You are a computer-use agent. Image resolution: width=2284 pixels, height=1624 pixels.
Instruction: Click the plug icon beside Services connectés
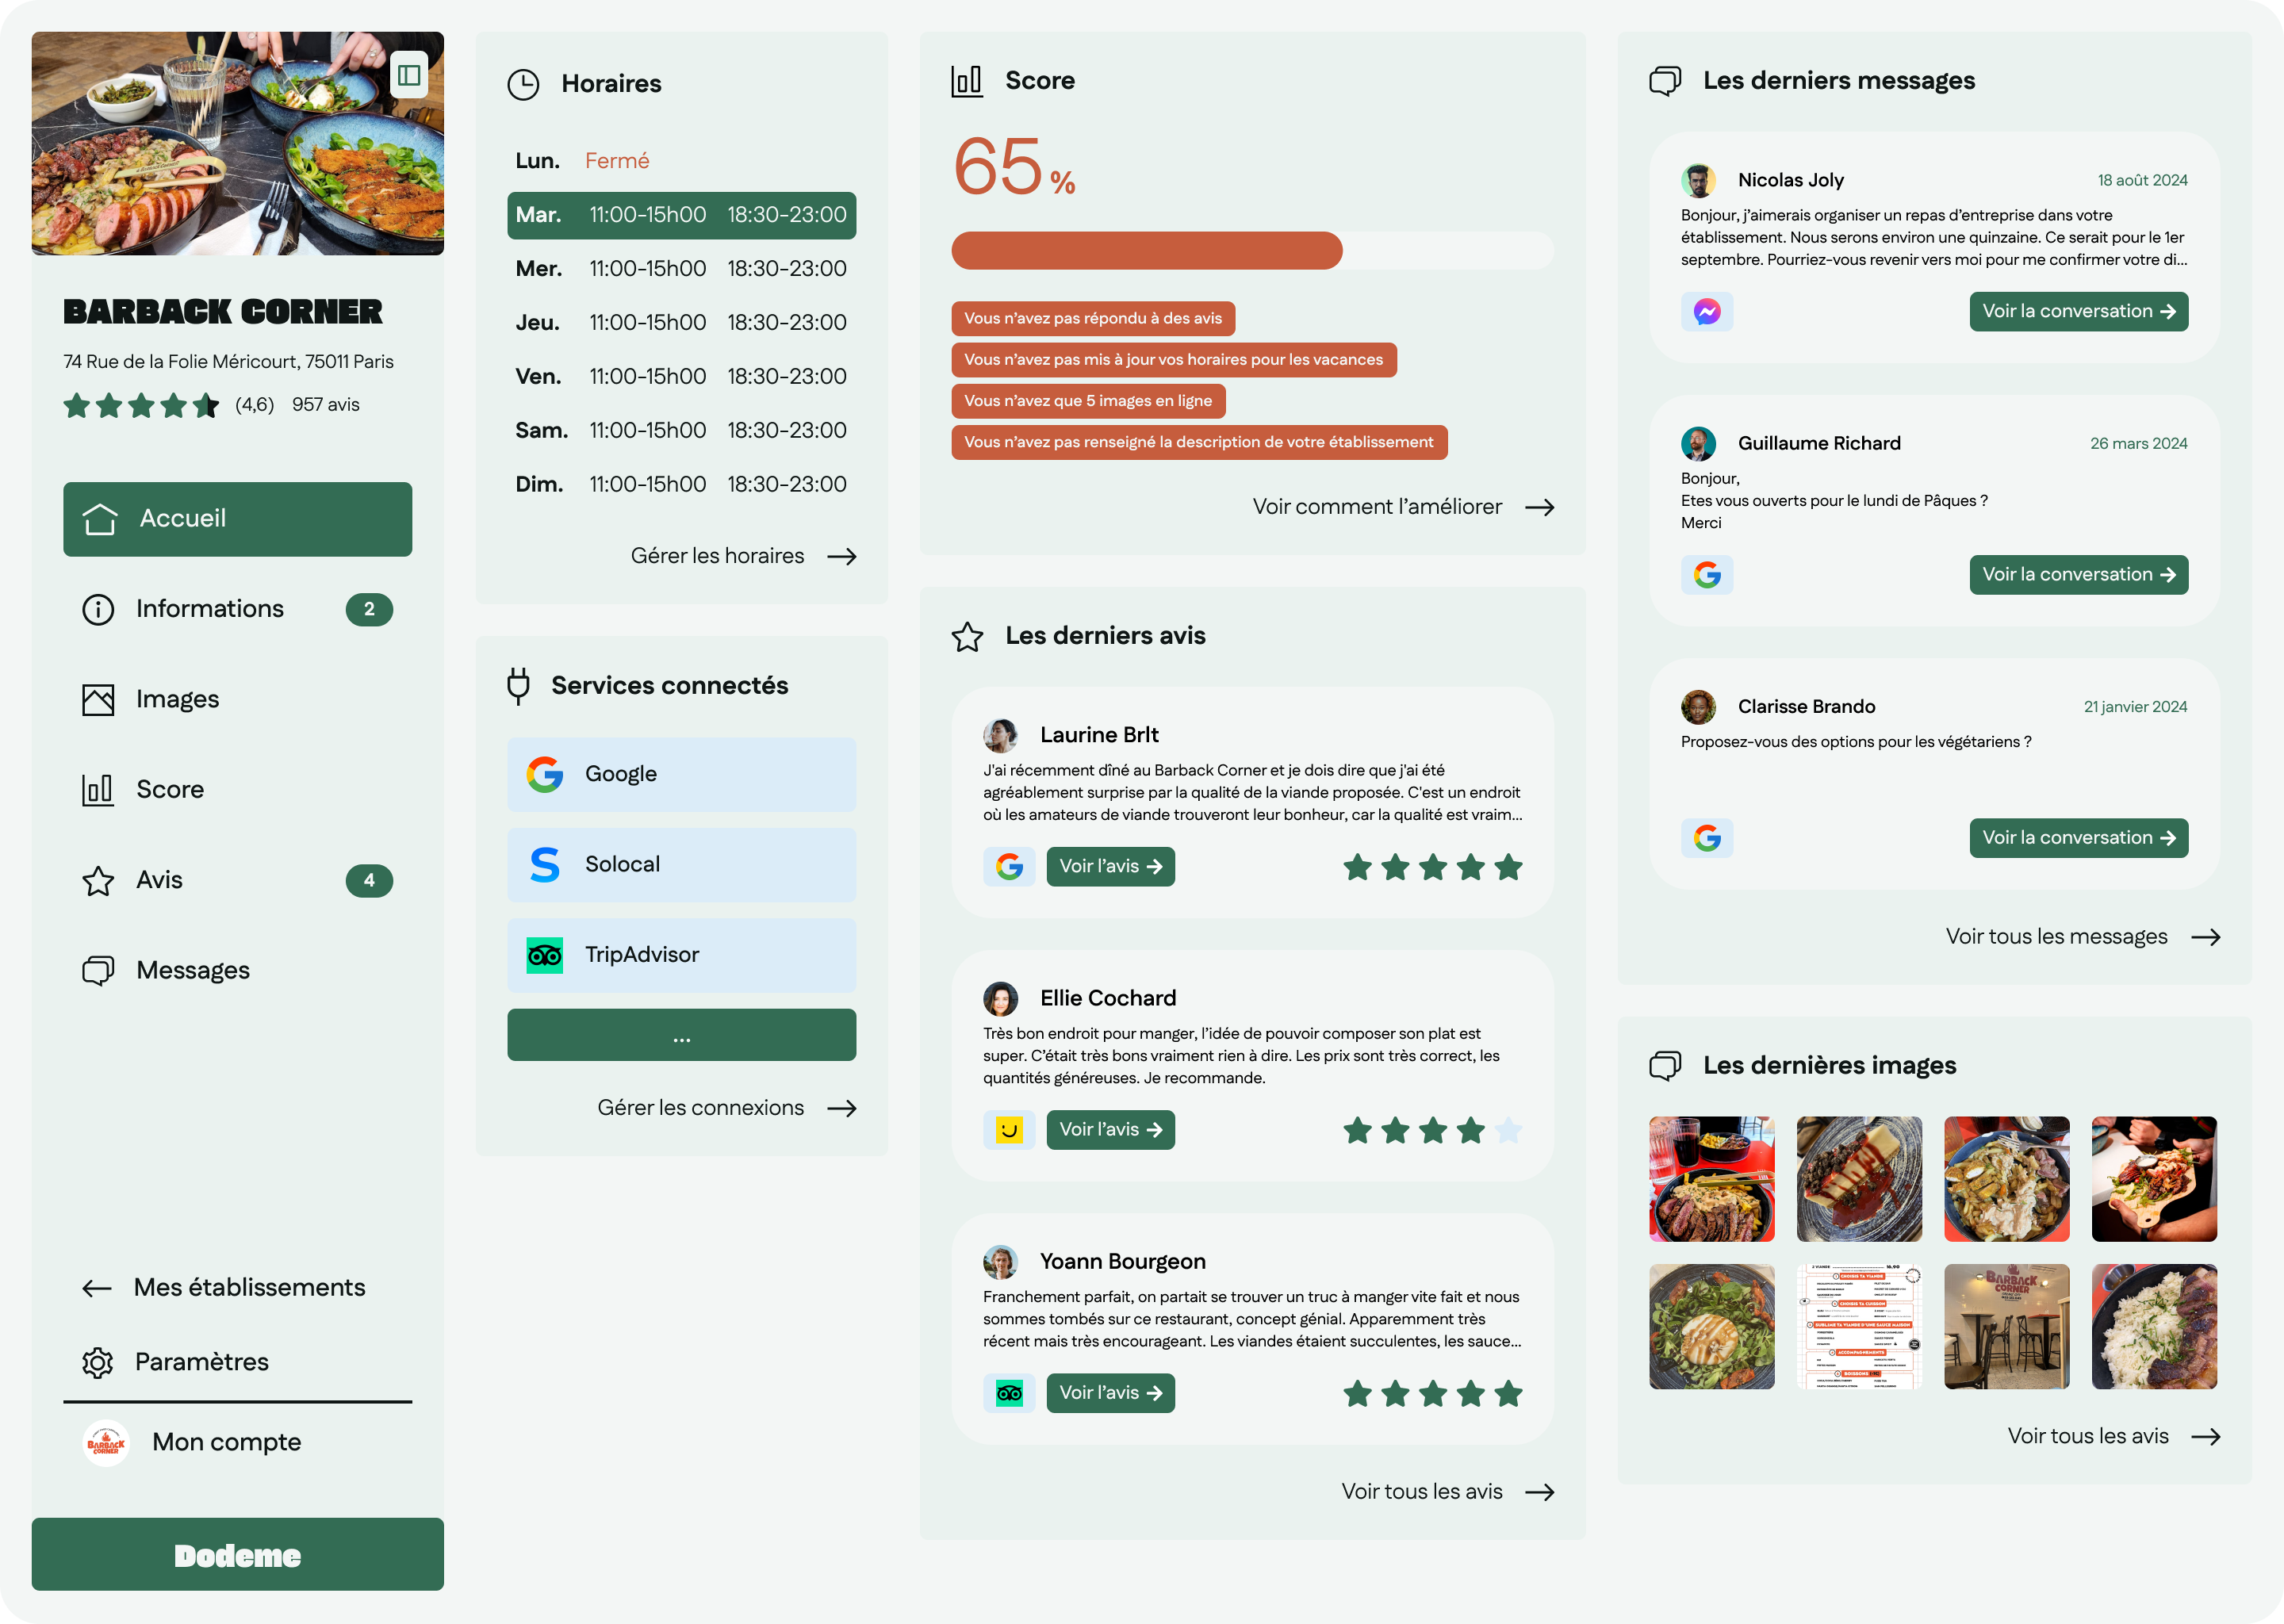click(518, 686)
